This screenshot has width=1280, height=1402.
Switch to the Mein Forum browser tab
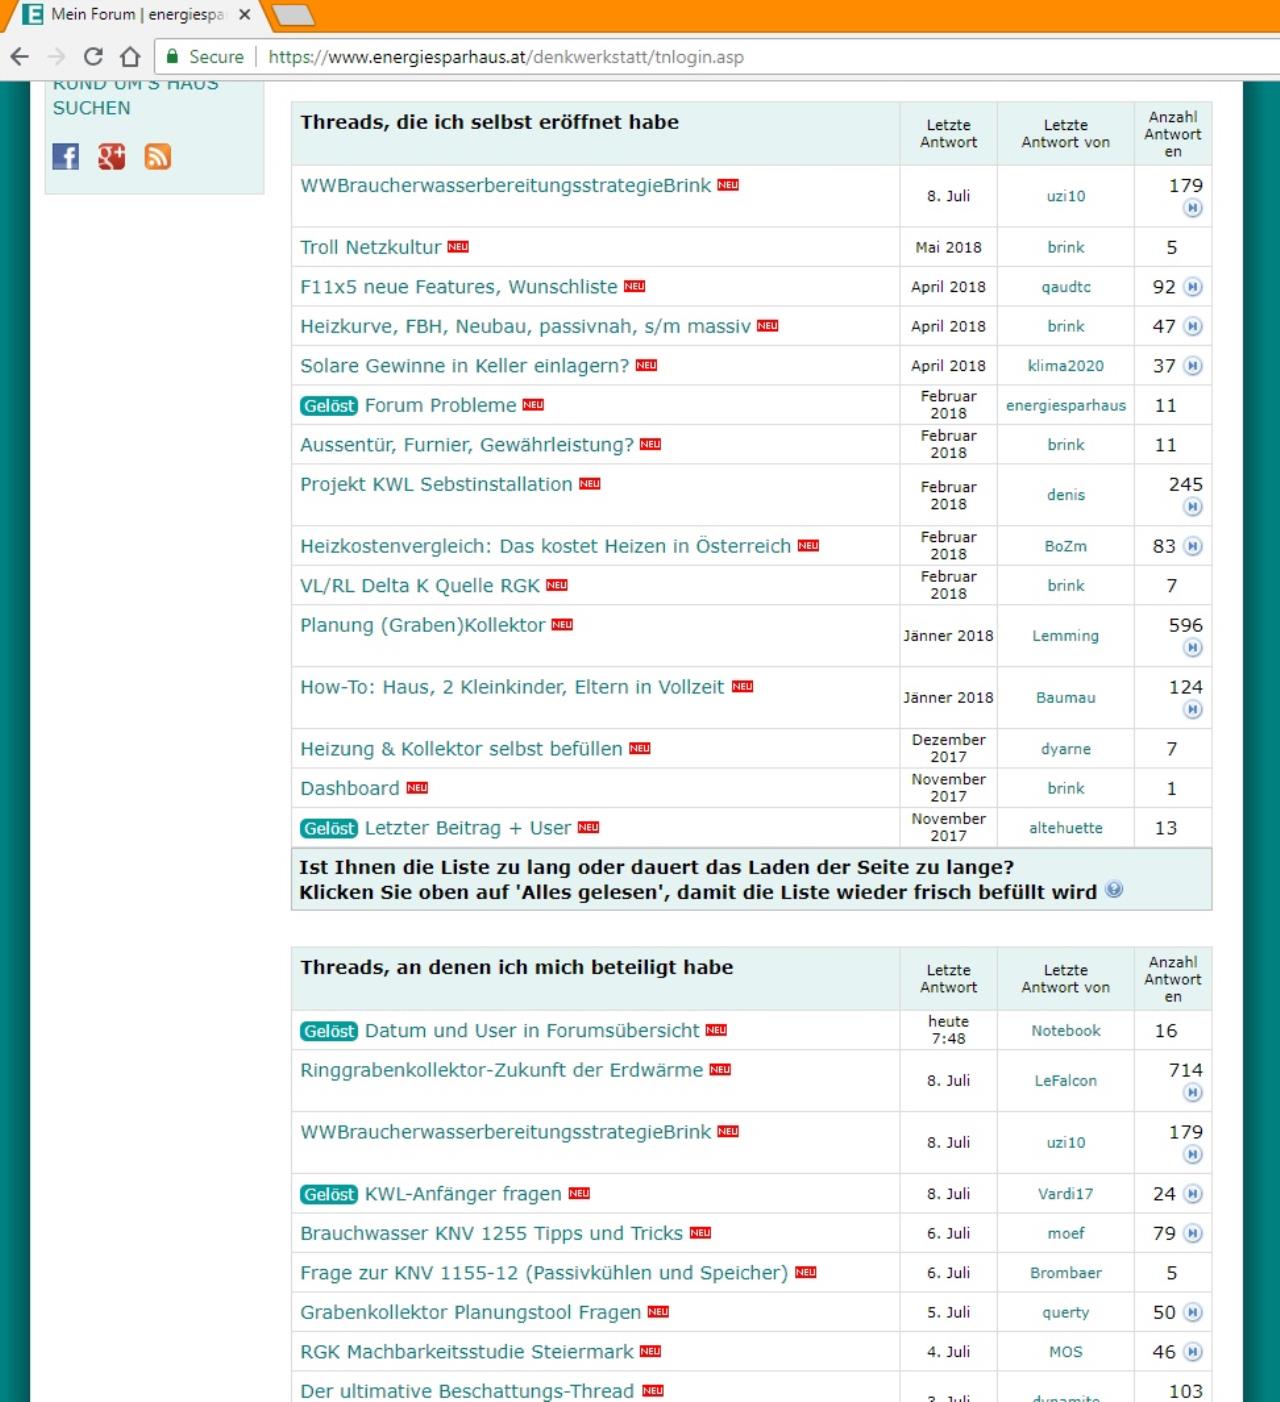pos(138,15)
